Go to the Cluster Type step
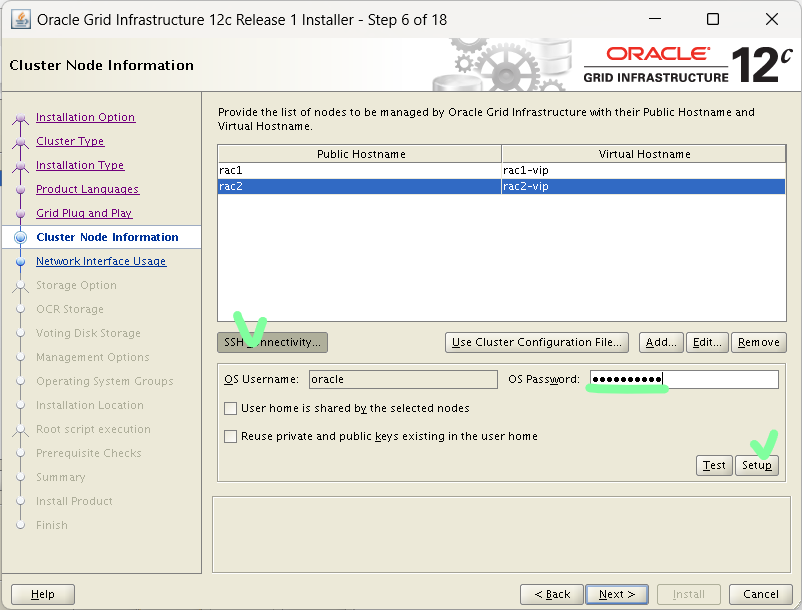 tap(70, 141)
